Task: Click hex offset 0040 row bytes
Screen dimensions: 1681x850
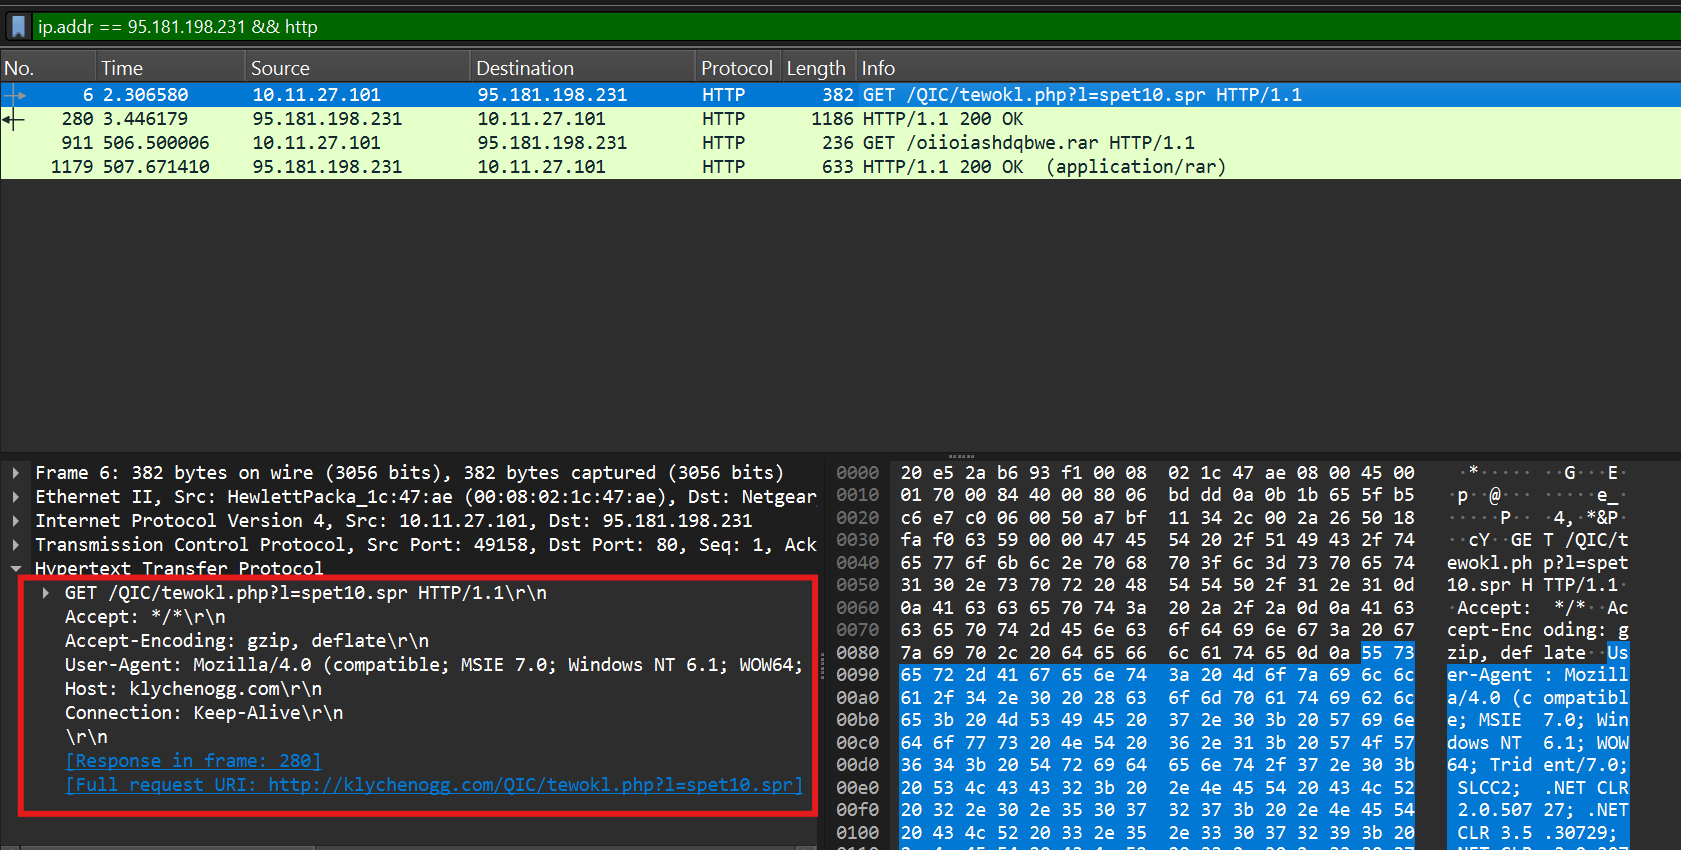Action: [x=1157, y=563]
